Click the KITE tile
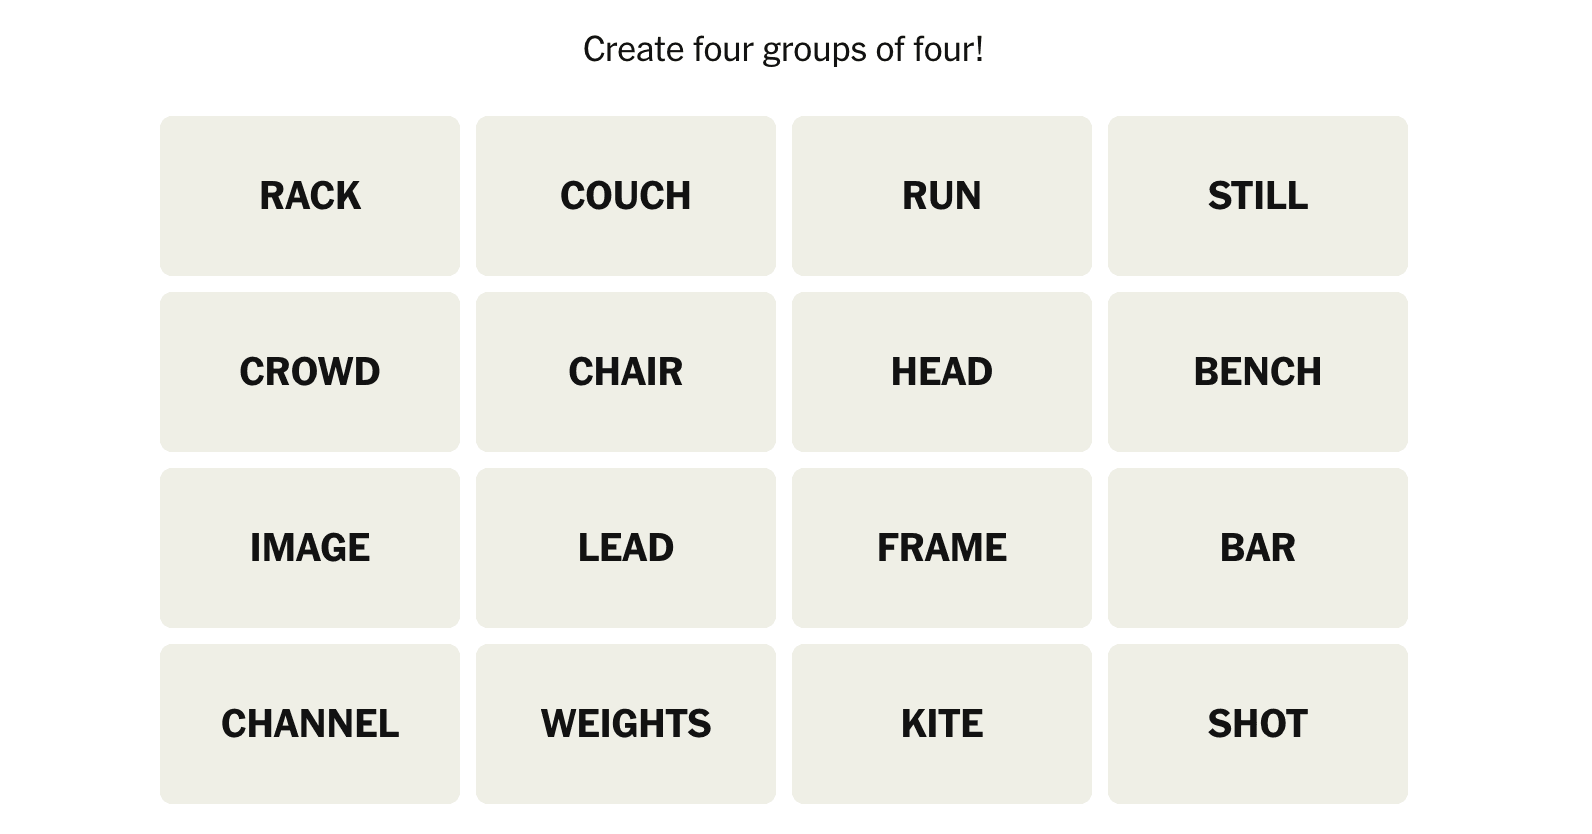 [x=942, y=724]
